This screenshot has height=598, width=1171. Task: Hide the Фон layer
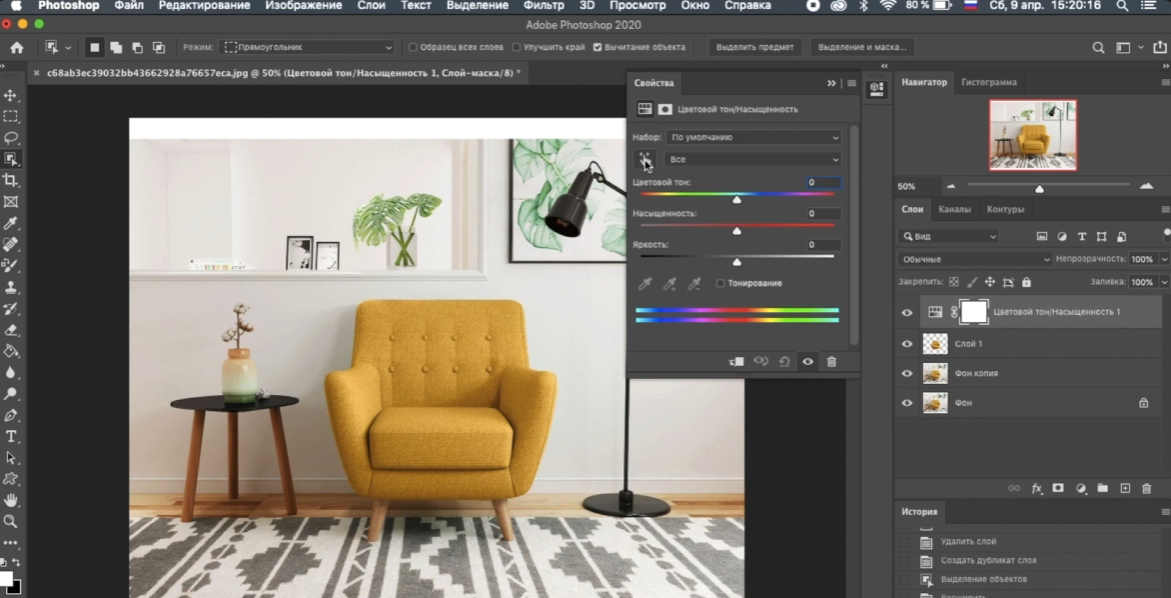pos(907,403)
